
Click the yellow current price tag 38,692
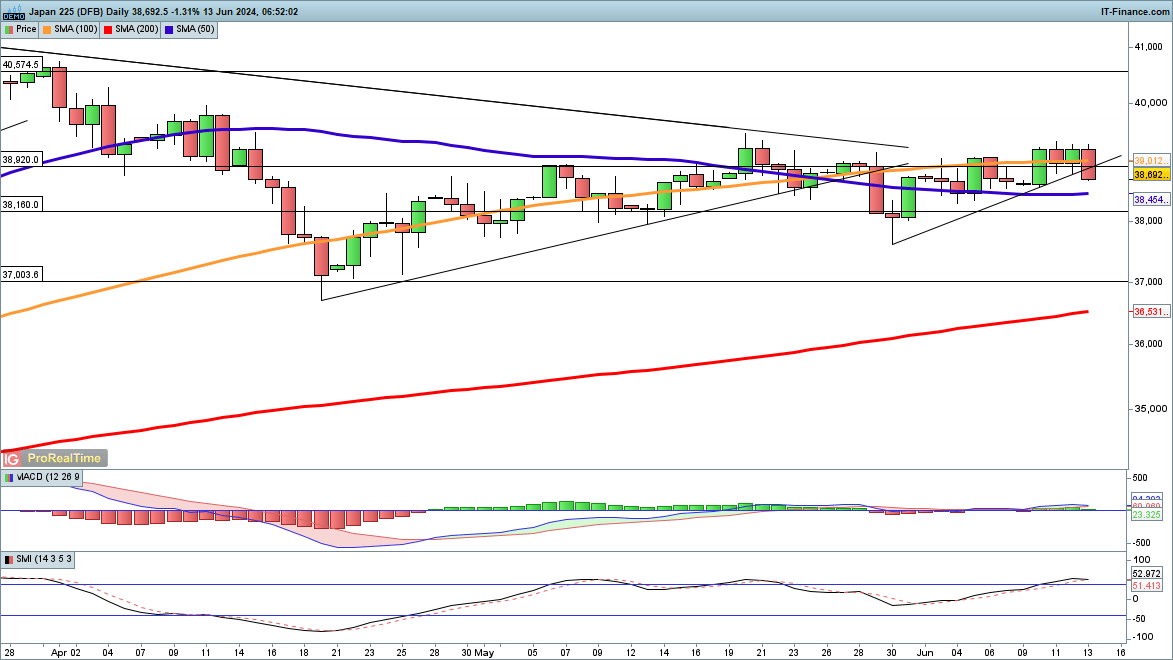point(1151,174)
